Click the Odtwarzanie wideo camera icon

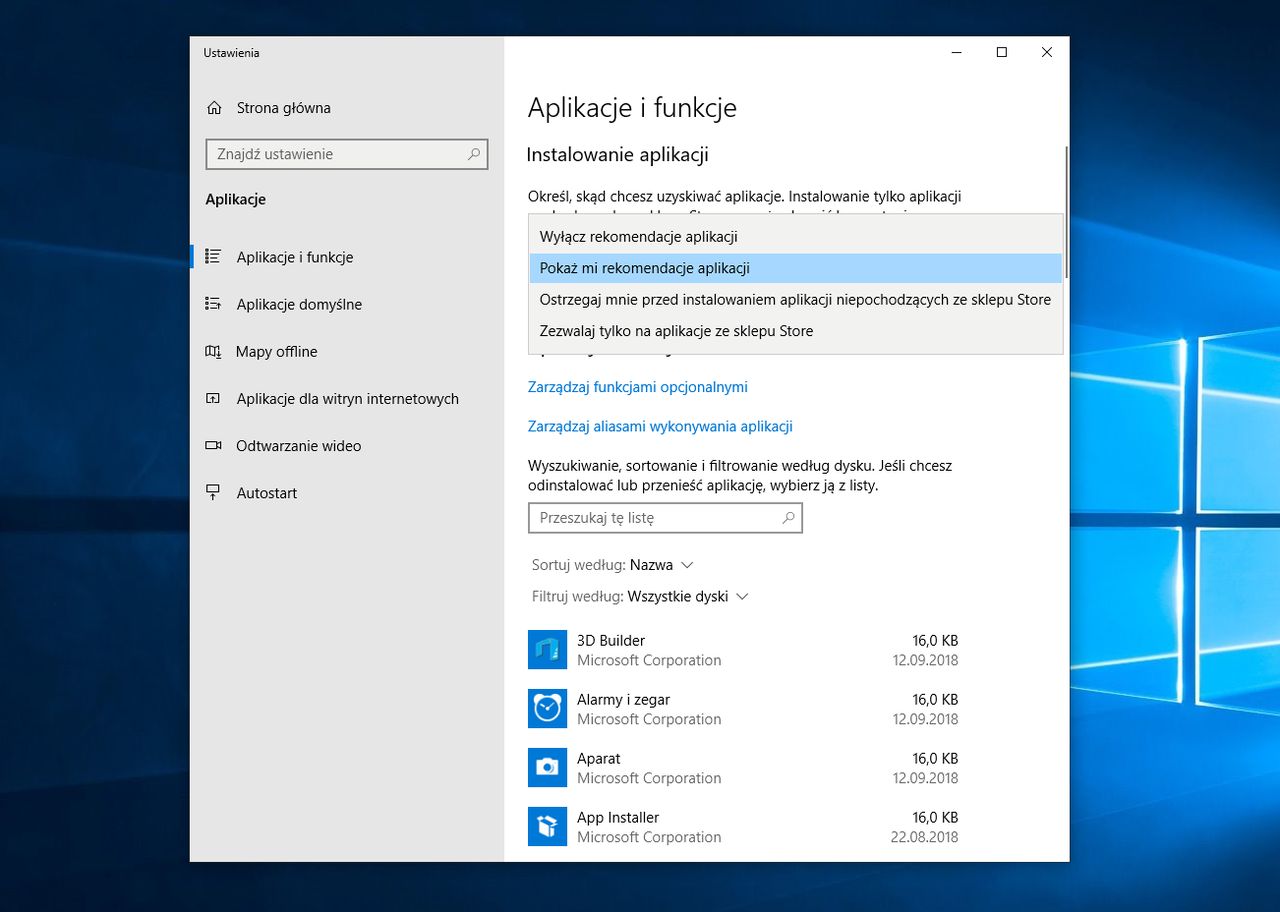[213, 446]
